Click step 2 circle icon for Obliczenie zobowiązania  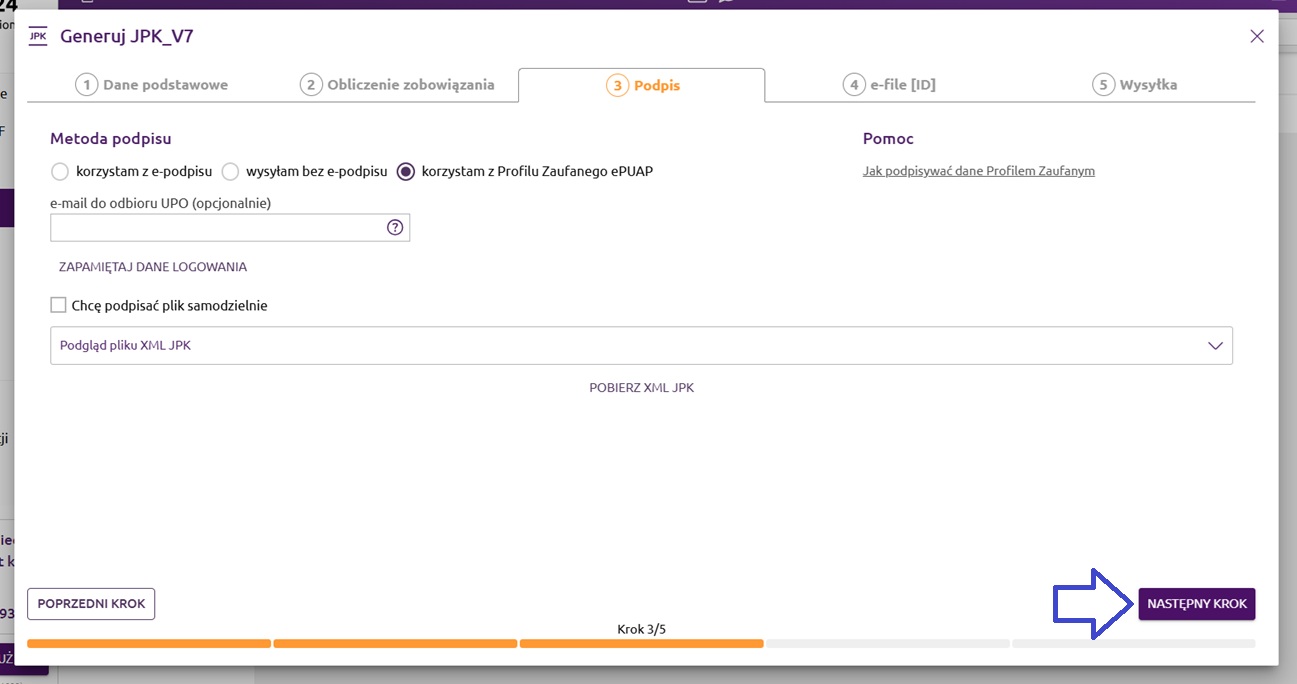(x=311, y=85)
